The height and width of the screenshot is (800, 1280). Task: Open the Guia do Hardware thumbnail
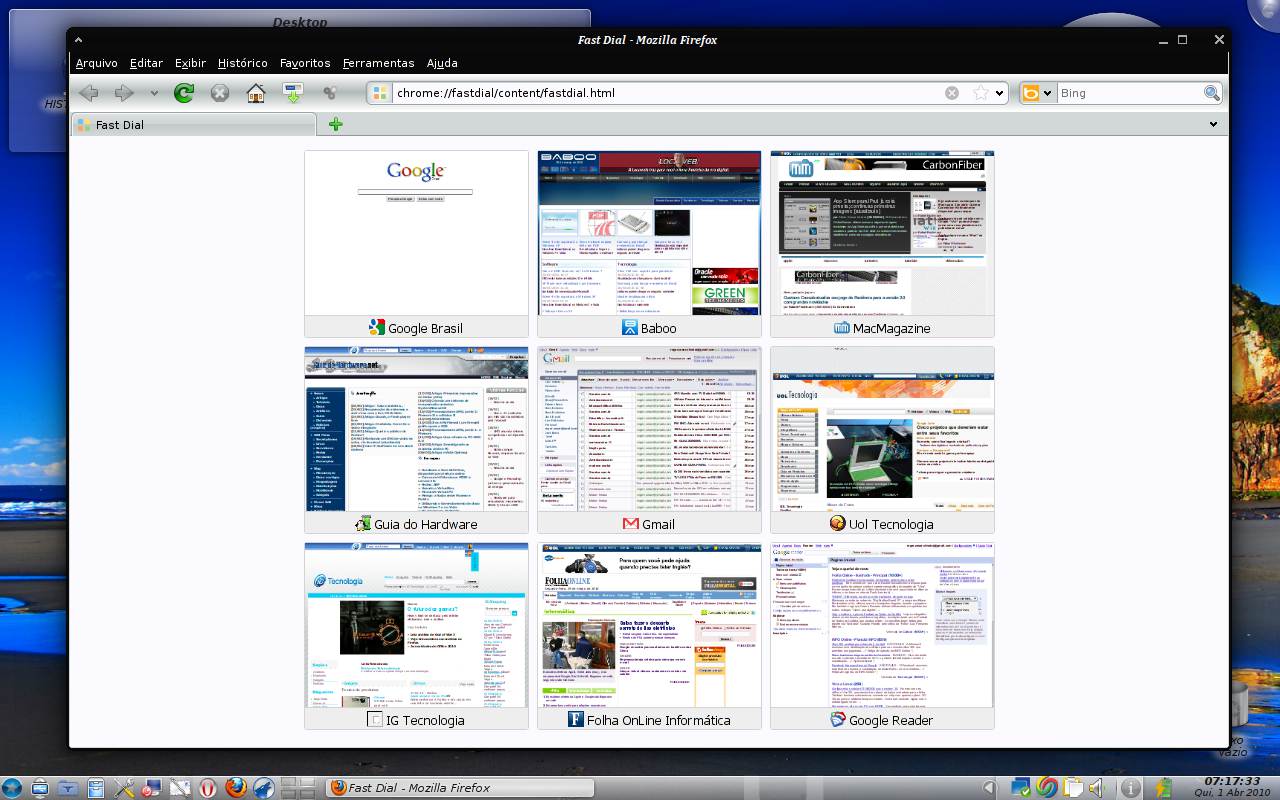click(416, 429)
